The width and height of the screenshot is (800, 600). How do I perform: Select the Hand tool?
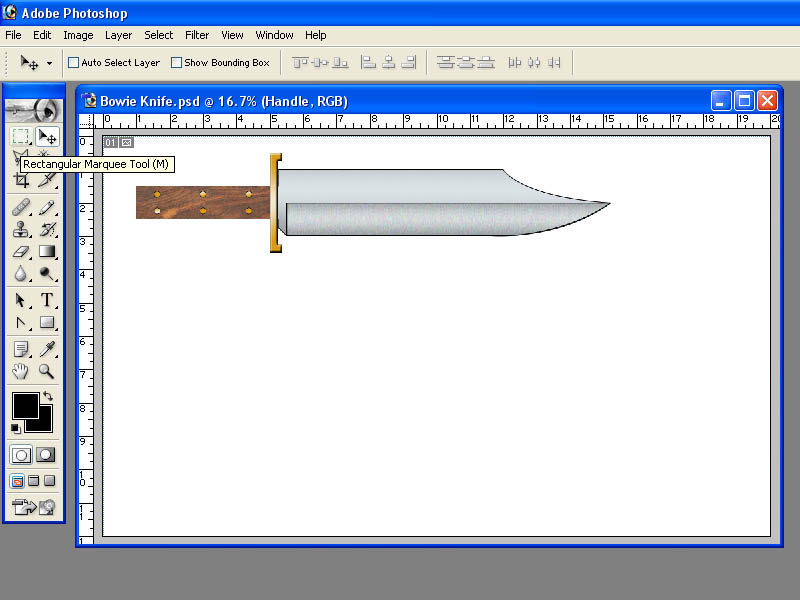coord(20,371)
